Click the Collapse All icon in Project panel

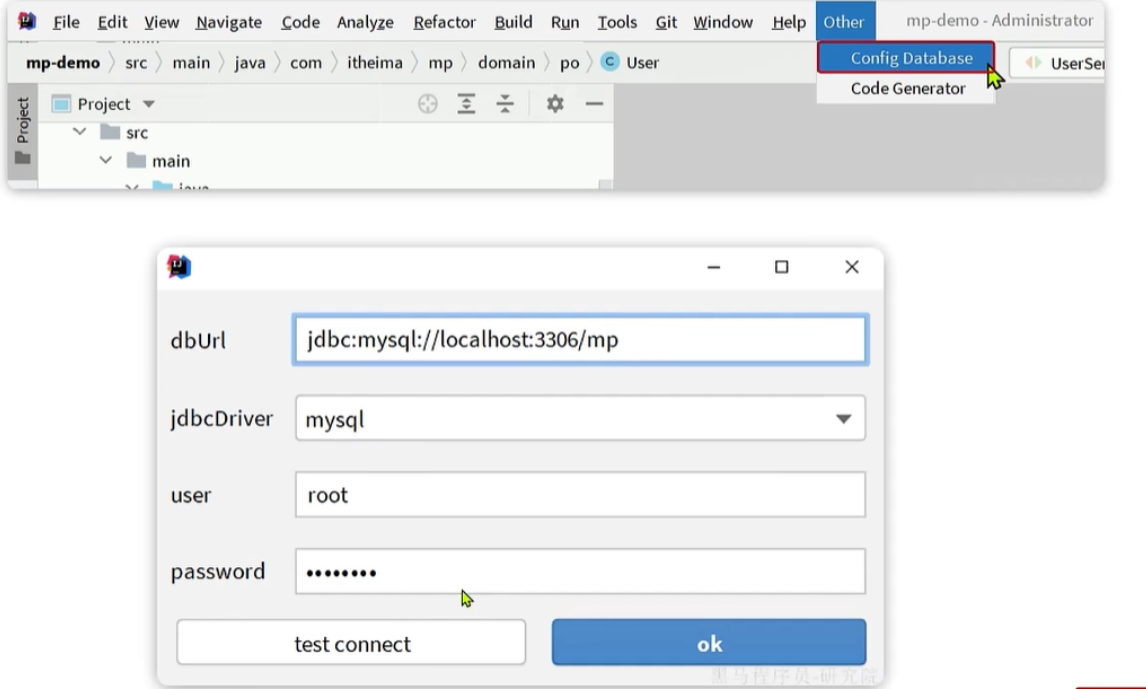505,104
